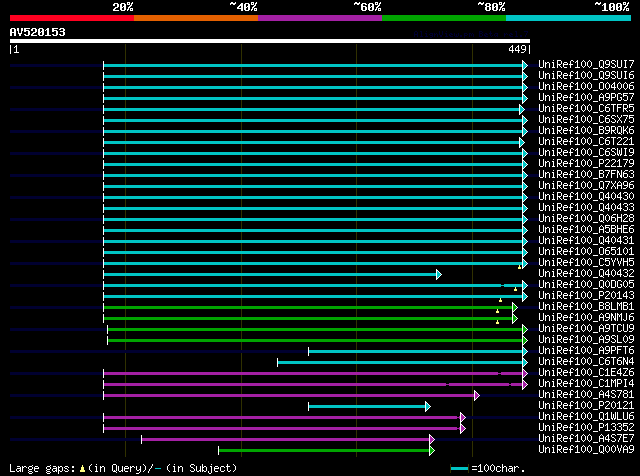Select the UniRef100_P22179 label
Viewport: 640px width, 476px height.
(x=586, y=164)
